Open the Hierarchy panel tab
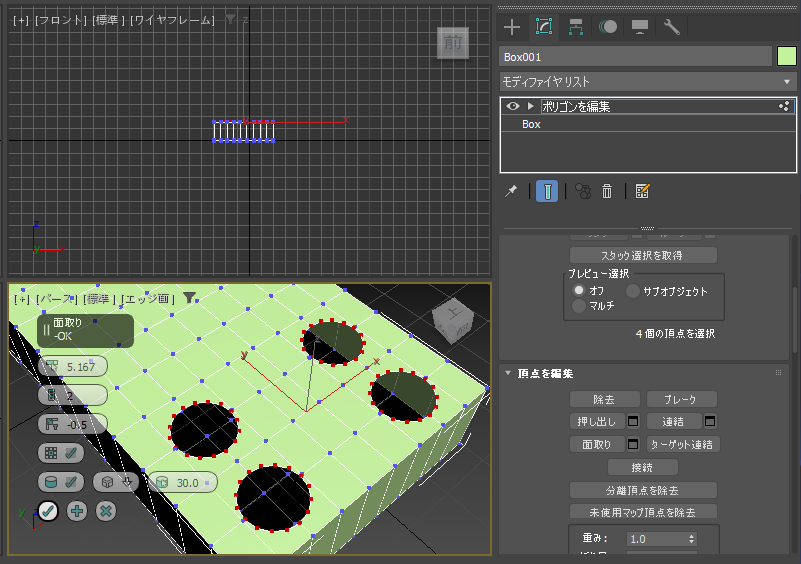 [x=576, y=27]
